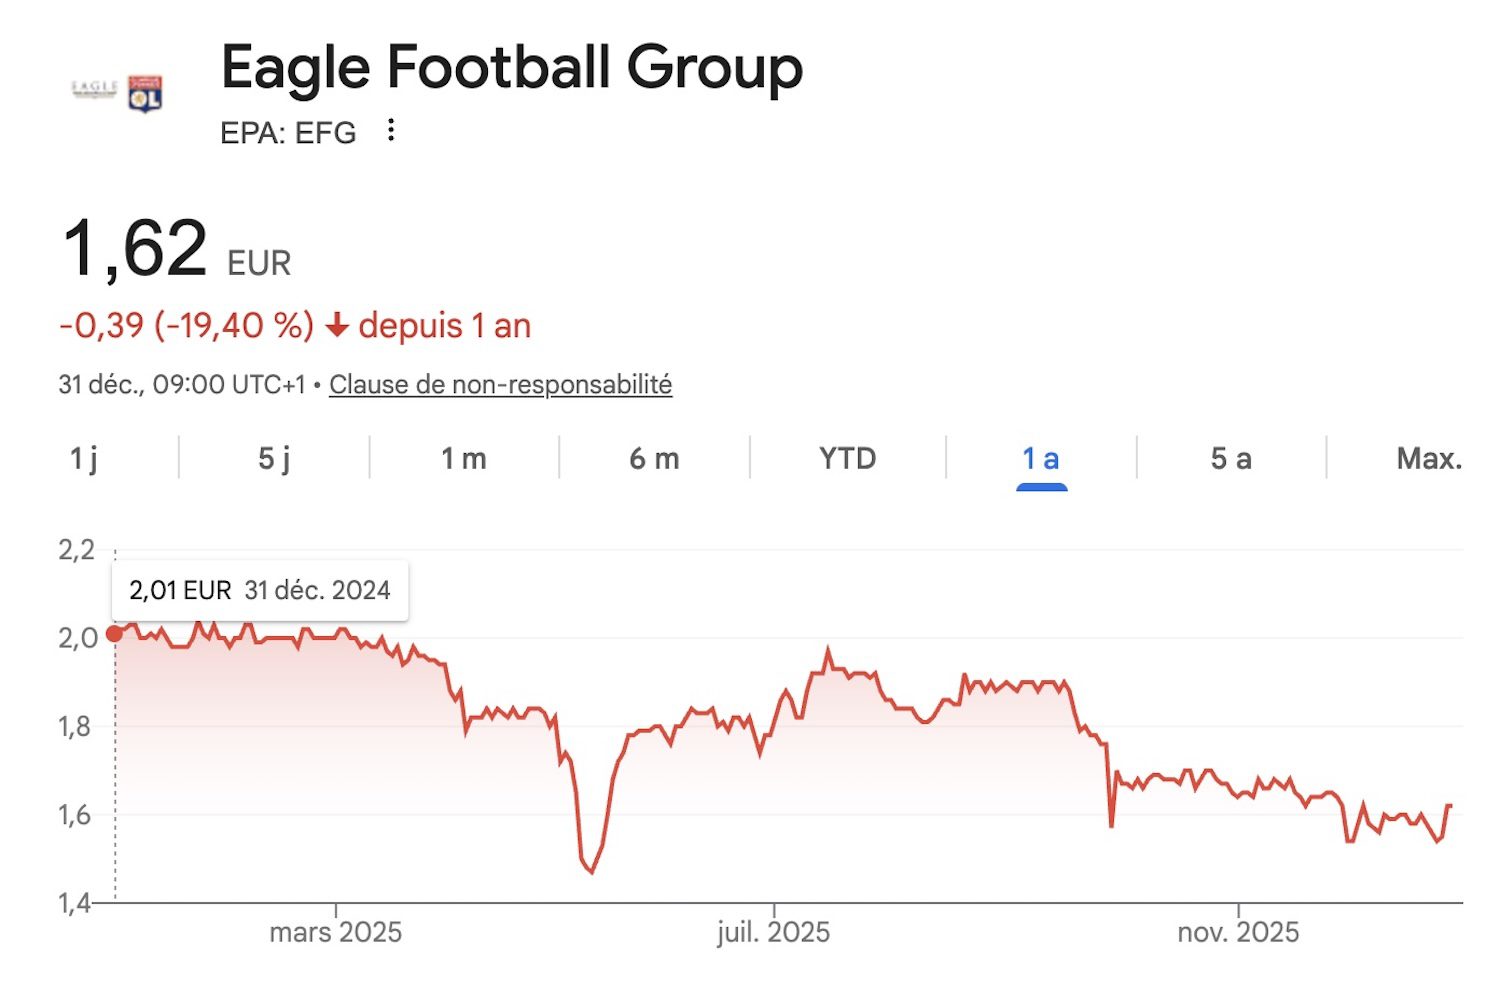Open the three-dot options menu beside EPA: EFG
Screen dimensions: 1500x1000
pos(391,130)
